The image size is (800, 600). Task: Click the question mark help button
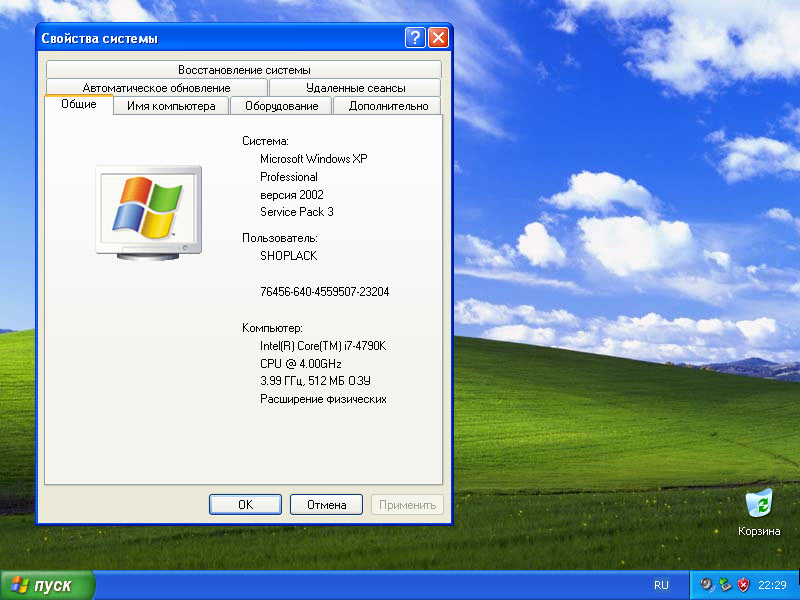click(415, 38)
